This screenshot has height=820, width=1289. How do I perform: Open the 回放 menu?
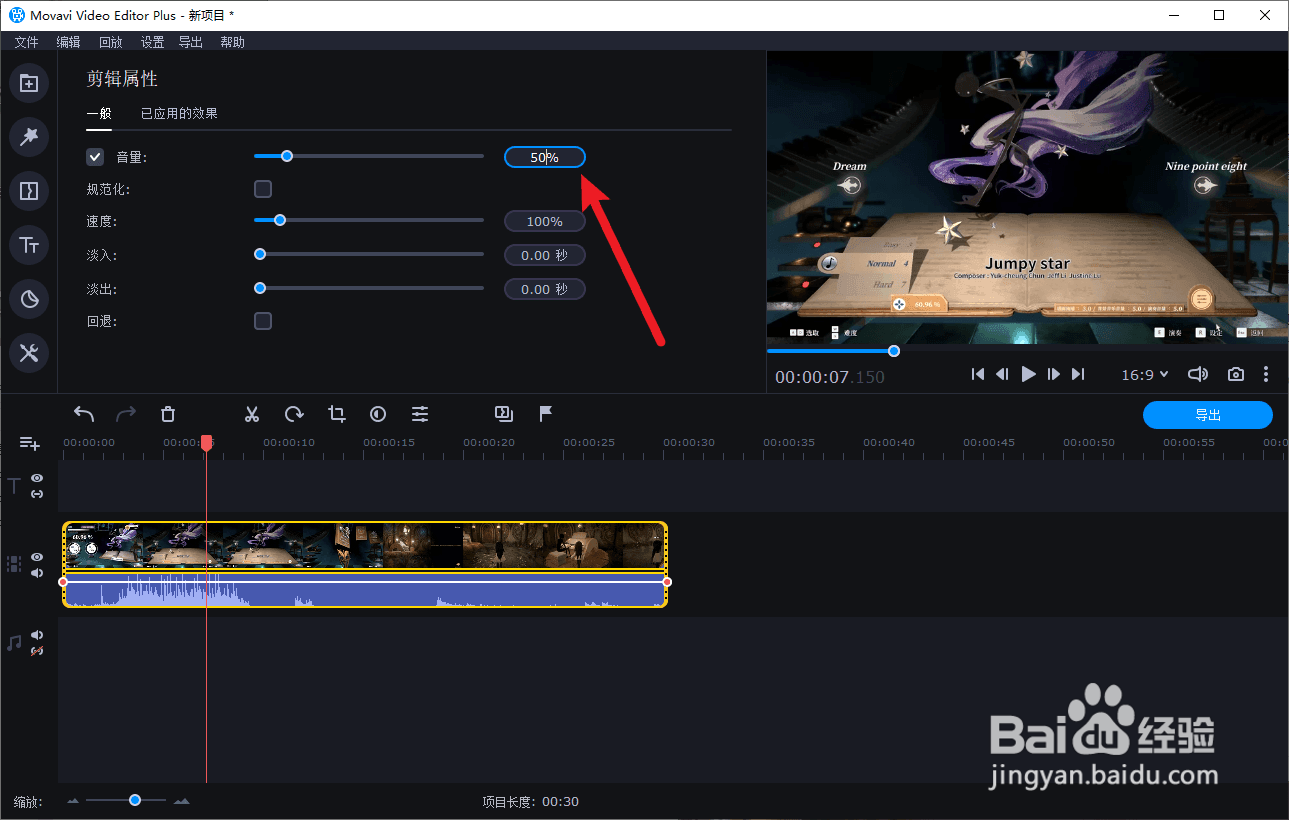[x=110, y=42]
